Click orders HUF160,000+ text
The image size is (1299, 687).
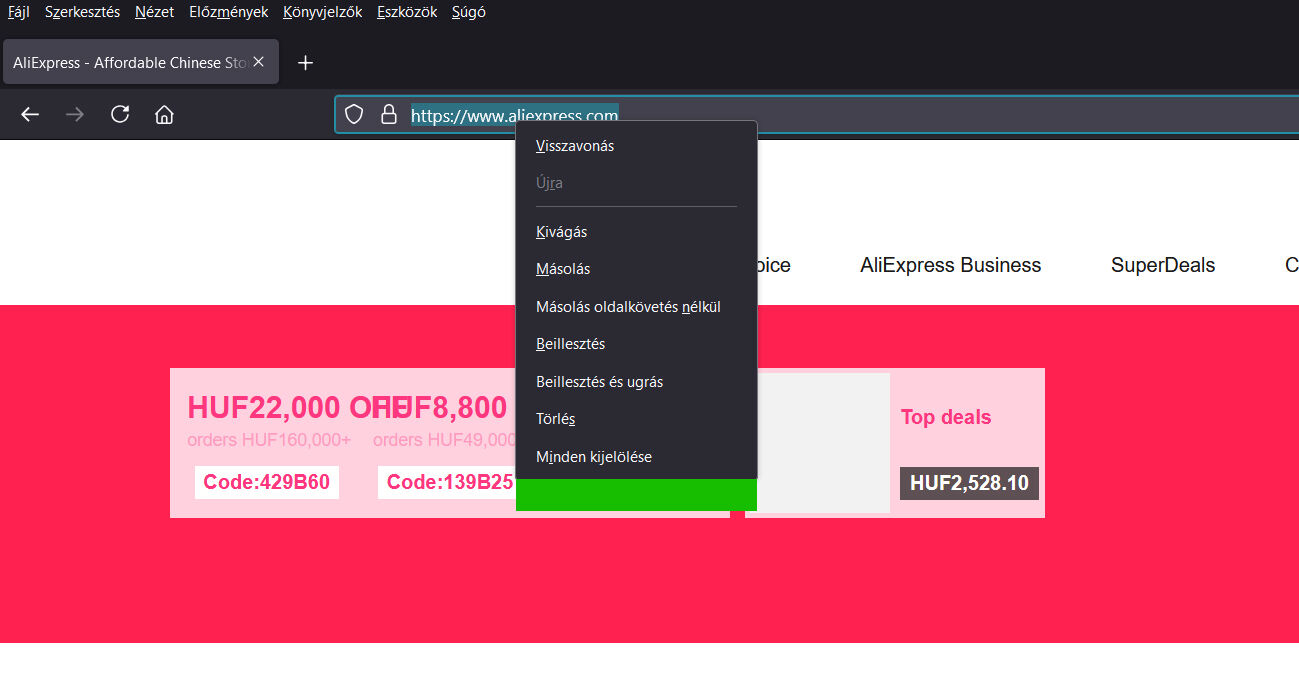click(x=269, y=440)
